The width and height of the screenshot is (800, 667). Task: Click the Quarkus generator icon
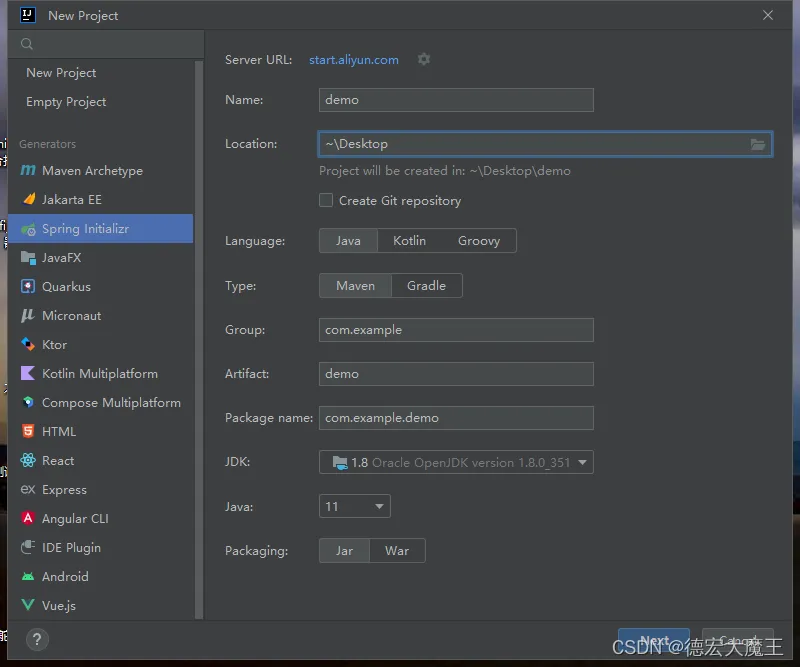[x=28, y=286]
